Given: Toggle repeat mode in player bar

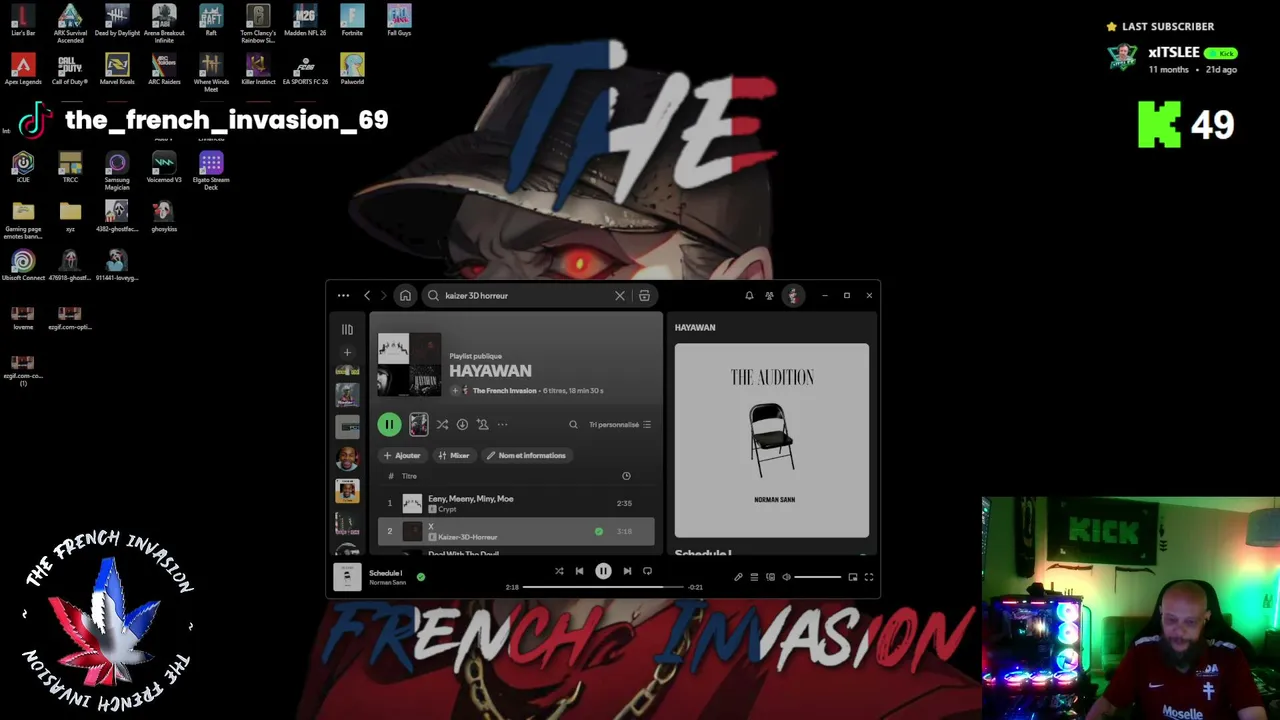Looking at the screenshot, I should pos(647,571).
